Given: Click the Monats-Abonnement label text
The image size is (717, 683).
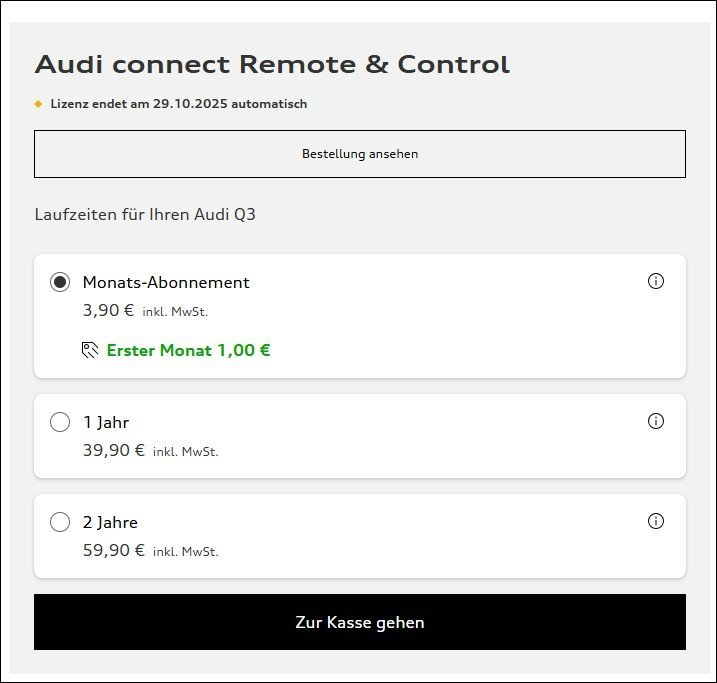Looking at the screenshot, I should [x=166, y=282].
